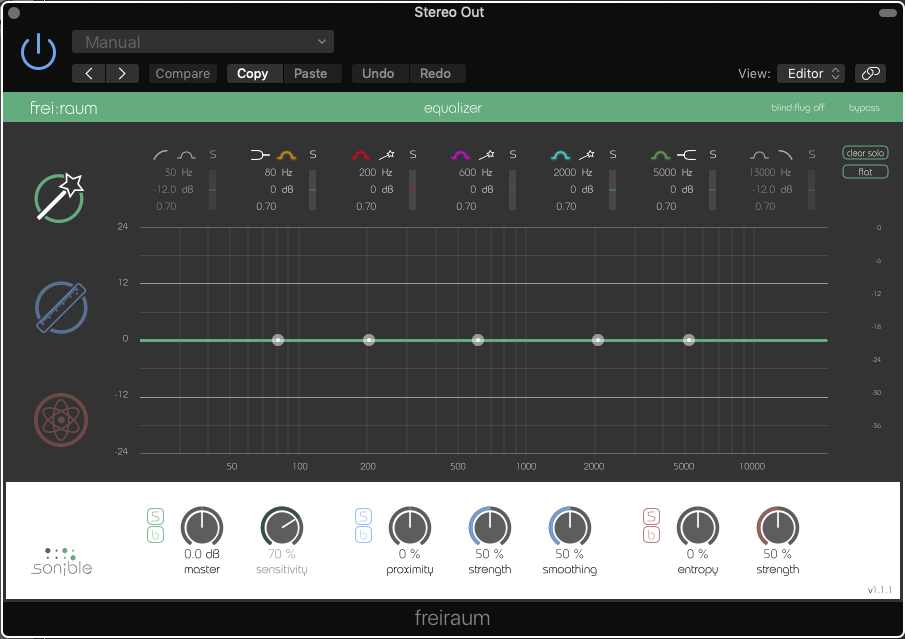
Task: Go to the next preset arrow
Action: click(x=122, y=73)
